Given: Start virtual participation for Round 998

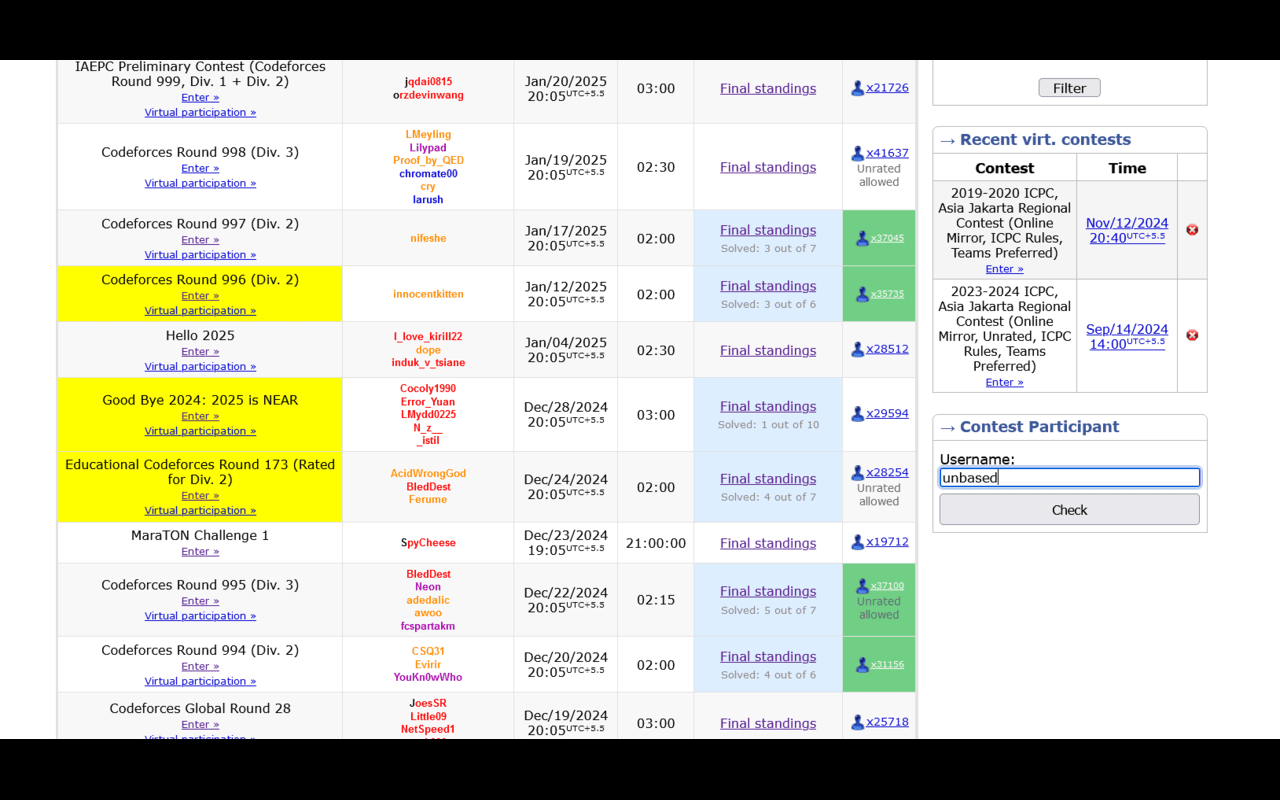Looking at the screenshot, I should coord(200,184).
